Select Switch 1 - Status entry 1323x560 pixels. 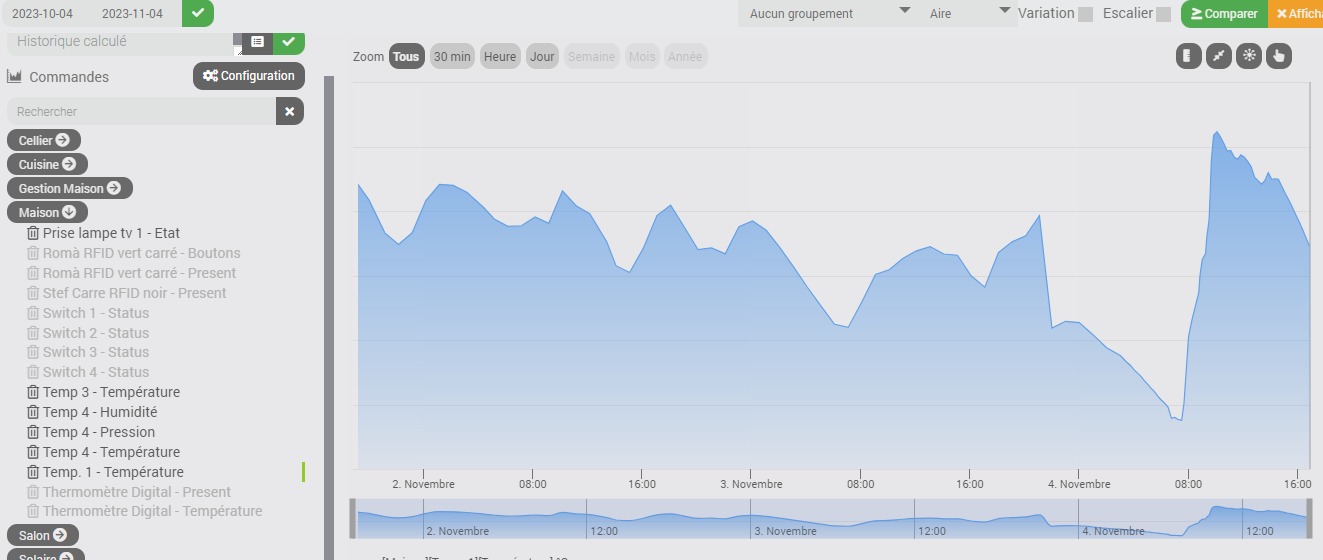[x=96, y=313]
